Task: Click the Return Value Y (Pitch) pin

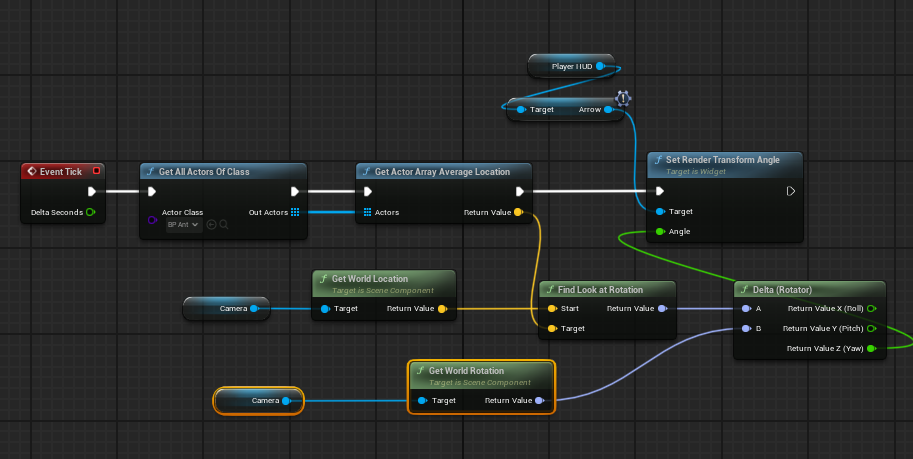Action: 872,329
